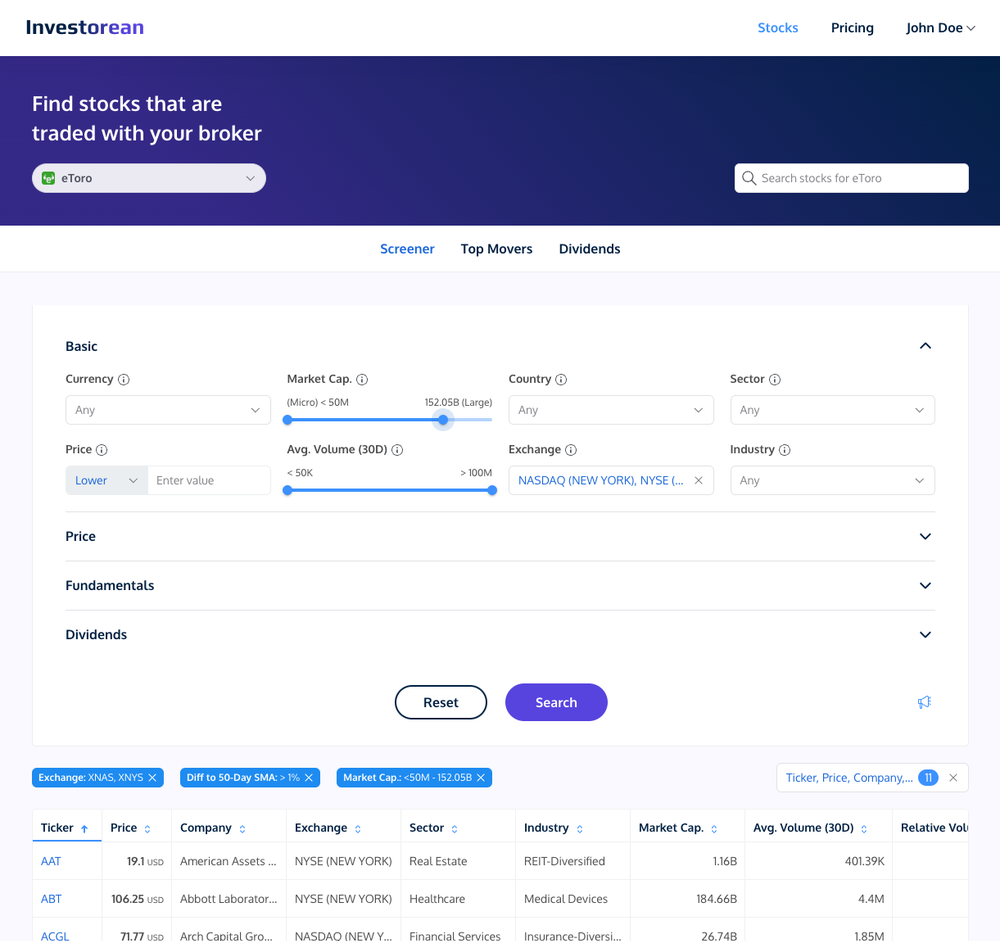The width and height of the screenshot is (1000, 941).
Task: Sort by Company column
Action: tap(228, 827)
